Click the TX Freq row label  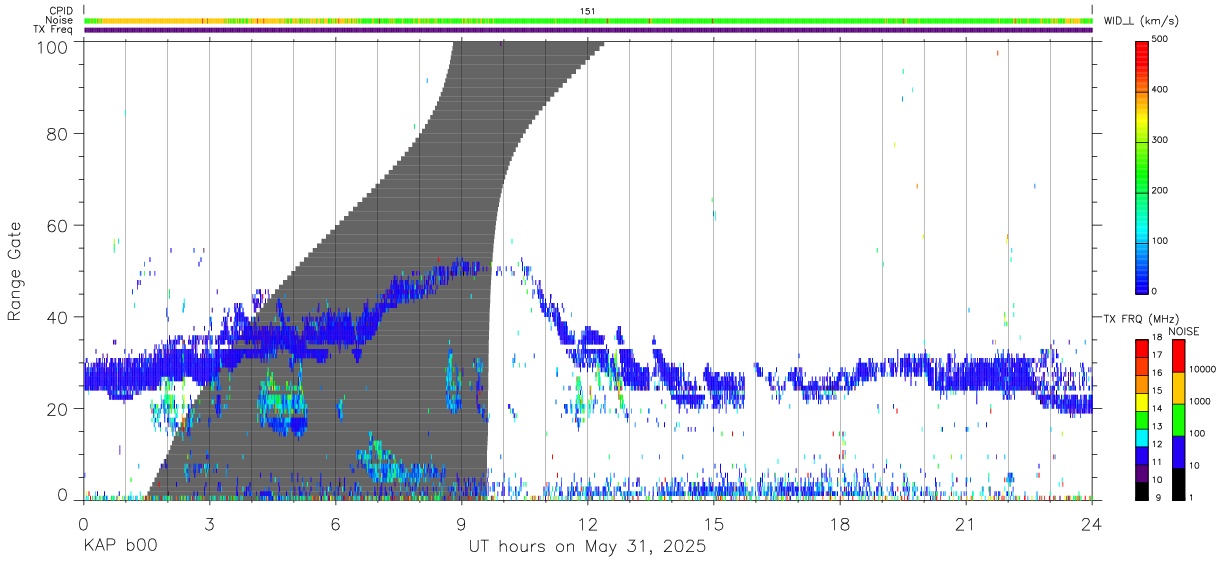click(54, 30)
